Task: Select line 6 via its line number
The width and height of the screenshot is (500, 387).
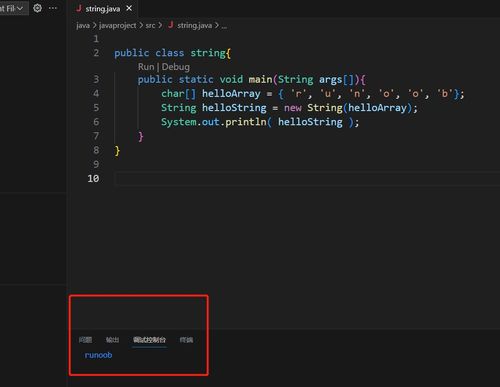Action: (x=96, y=122)
